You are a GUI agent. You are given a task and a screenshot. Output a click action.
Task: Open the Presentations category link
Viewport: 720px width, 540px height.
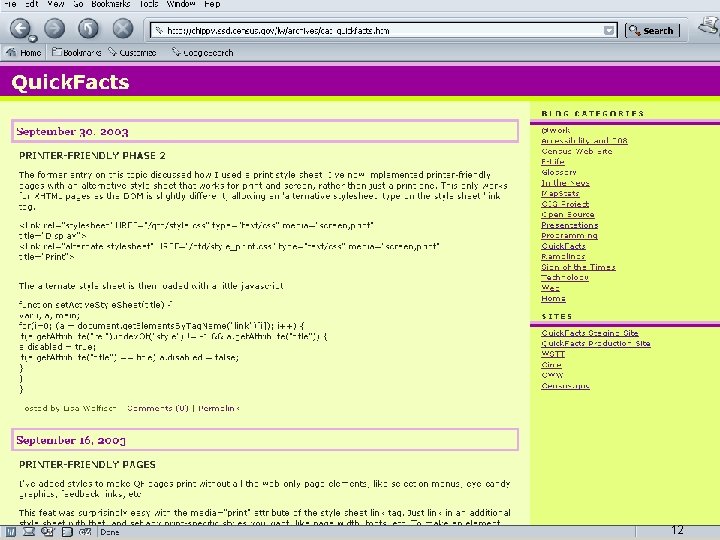[x=569, y=225]
